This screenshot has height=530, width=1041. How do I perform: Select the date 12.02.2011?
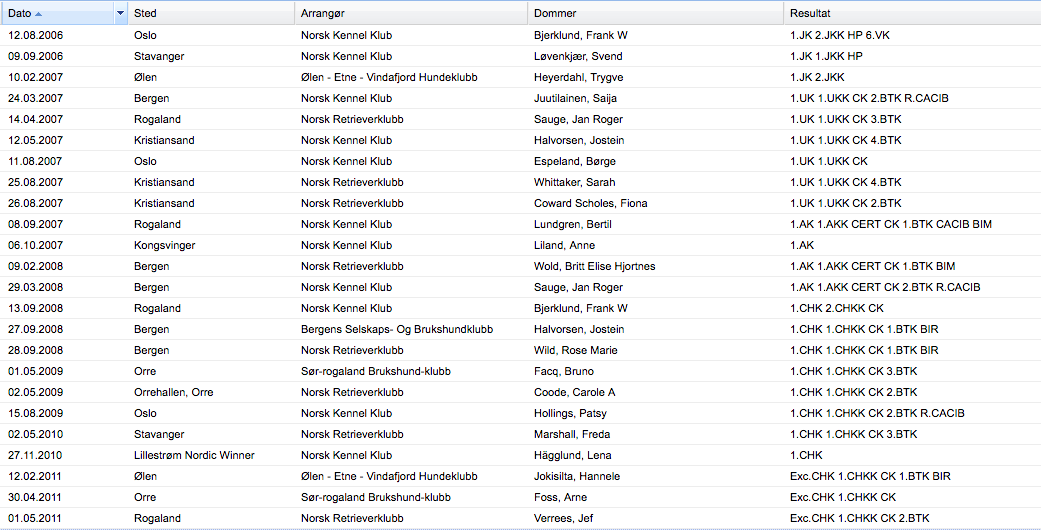click(35, 476)
